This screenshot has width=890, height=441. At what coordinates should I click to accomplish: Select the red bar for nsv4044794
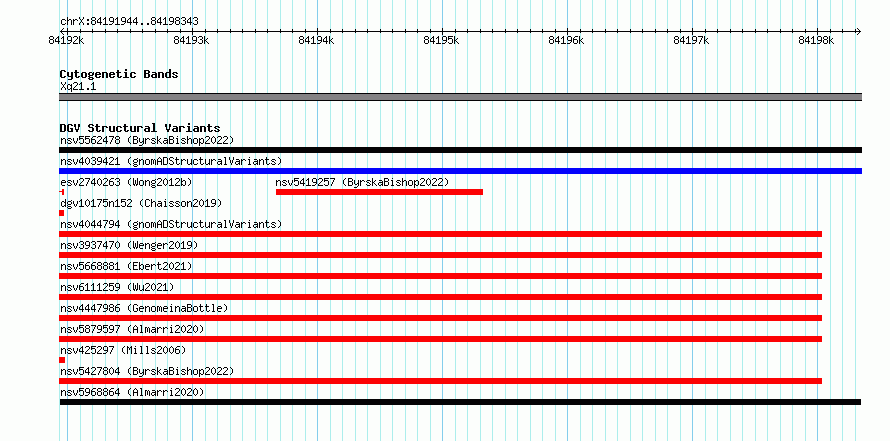[440, 234]
